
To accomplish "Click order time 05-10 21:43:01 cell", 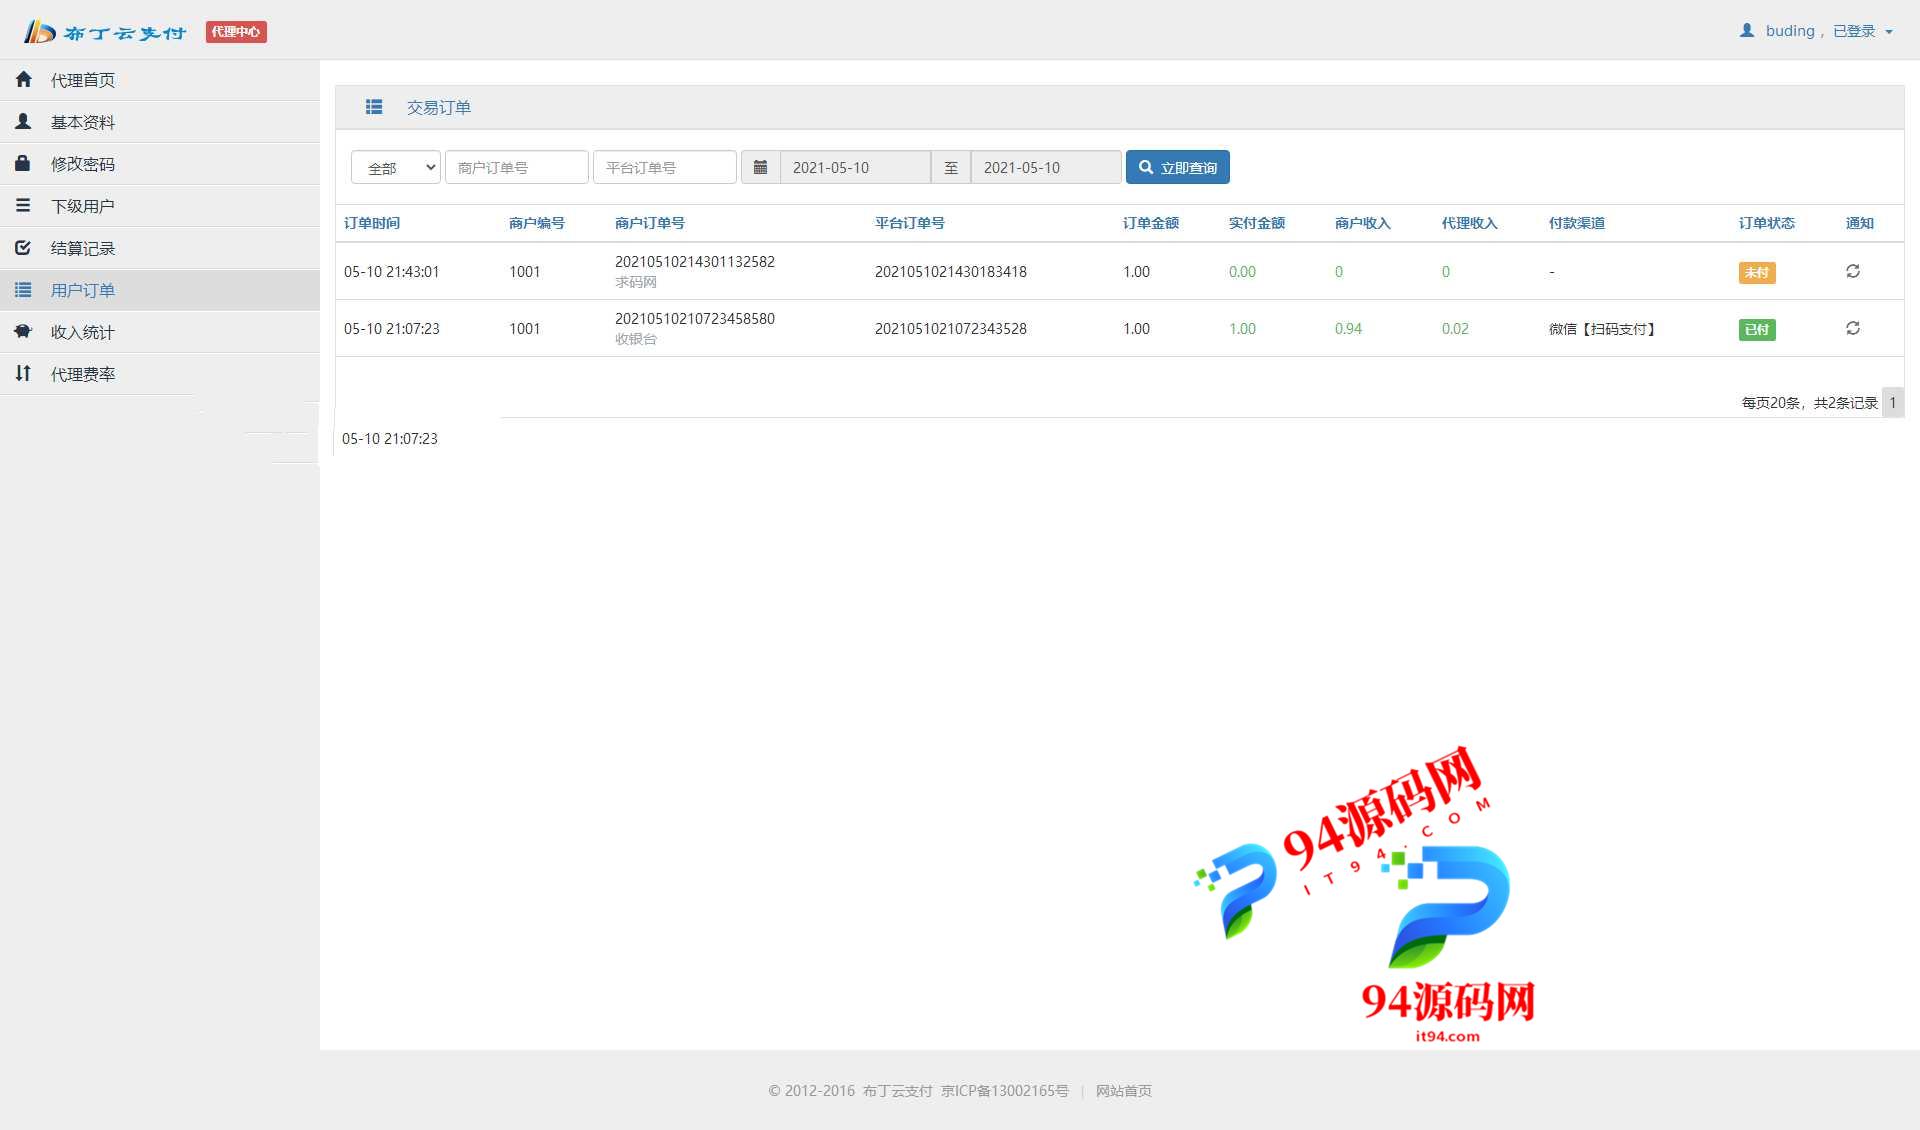I will [392, 271].
